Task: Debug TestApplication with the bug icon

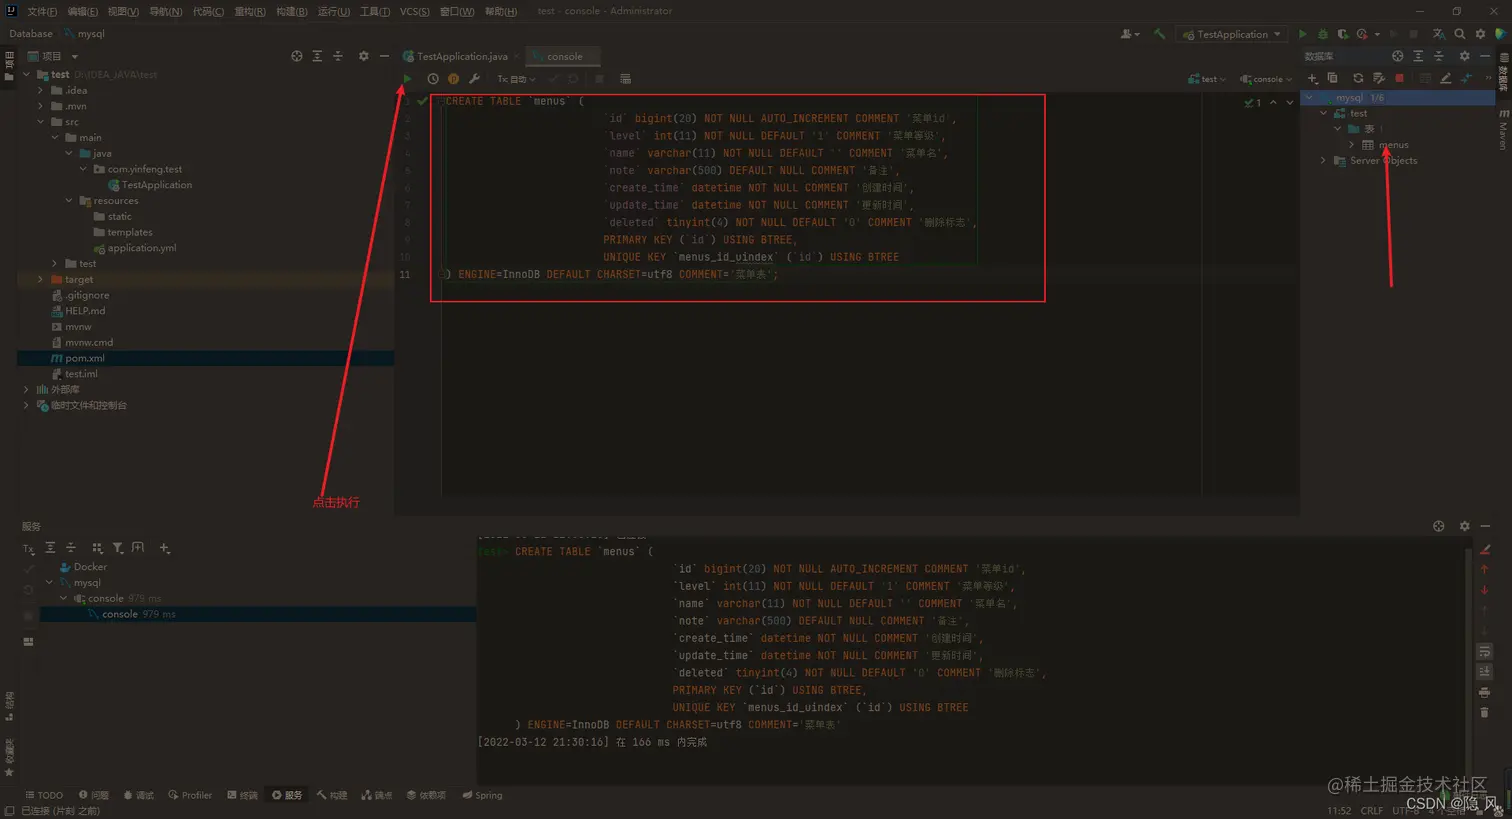Action: click(1322, 34)
